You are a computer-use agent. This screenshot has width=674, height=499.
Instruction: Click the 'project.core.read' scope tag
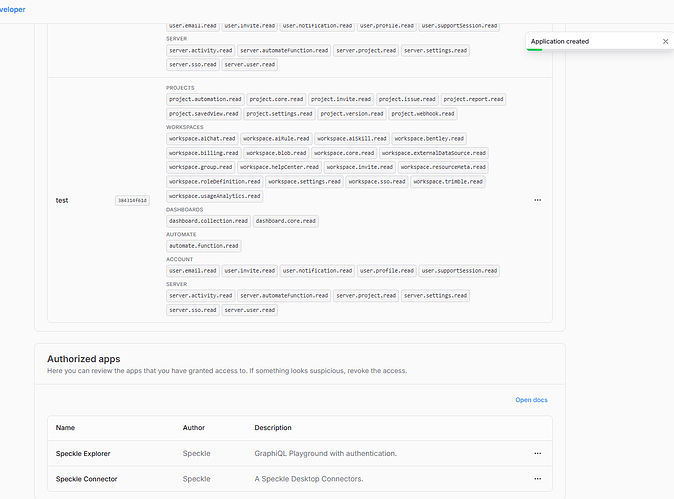(x=276, y=99)
